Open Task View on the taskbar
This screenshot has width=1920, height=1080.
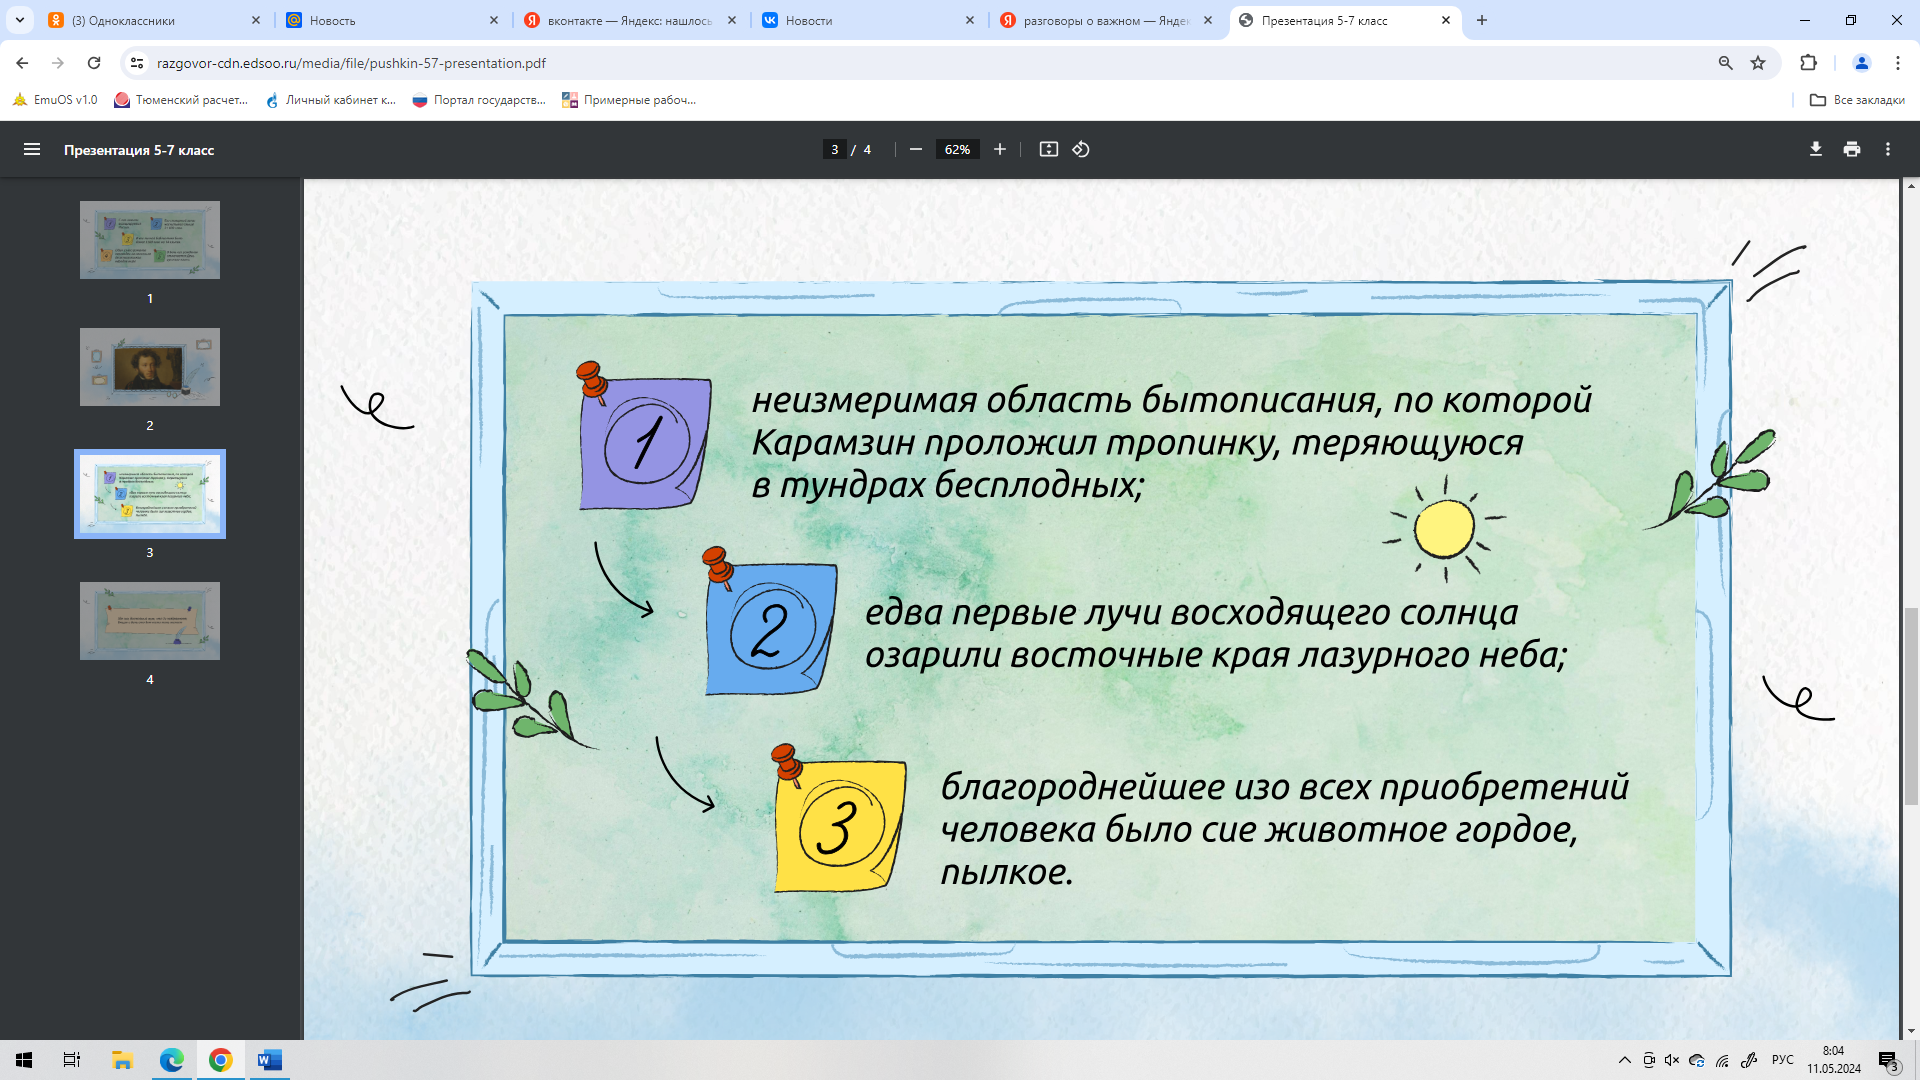click(x=72, y=1060)
